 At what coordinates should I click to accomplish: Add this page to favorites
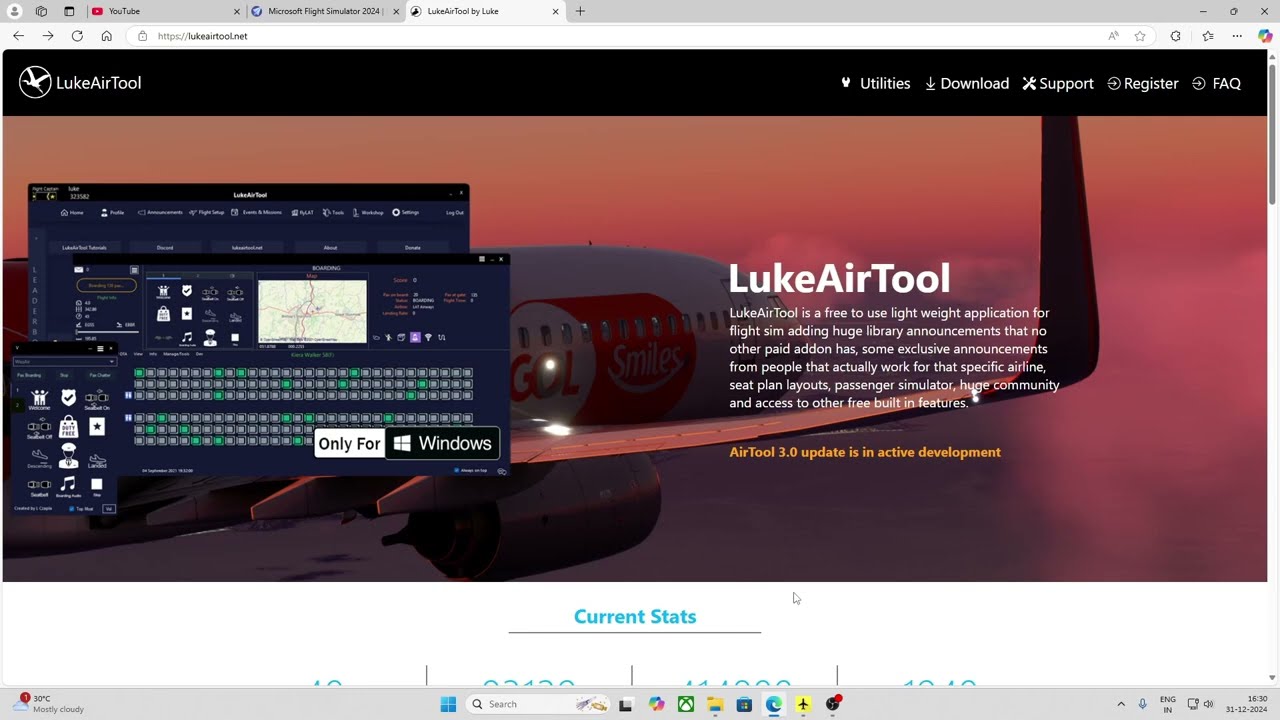(x=1140, y=36)
